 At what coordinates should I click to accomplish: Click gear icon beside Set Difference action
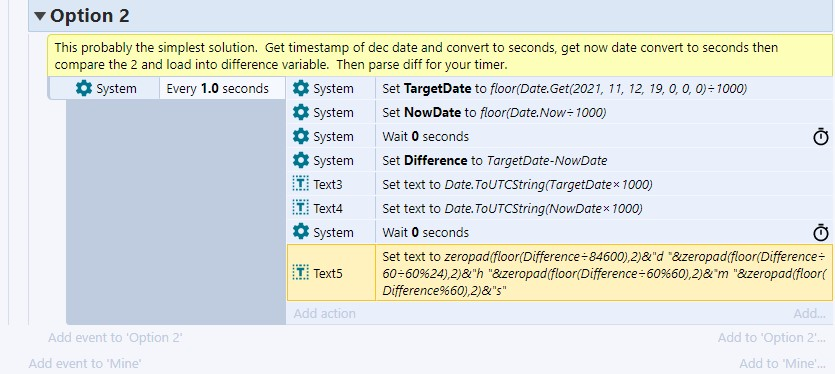point(301,160)
